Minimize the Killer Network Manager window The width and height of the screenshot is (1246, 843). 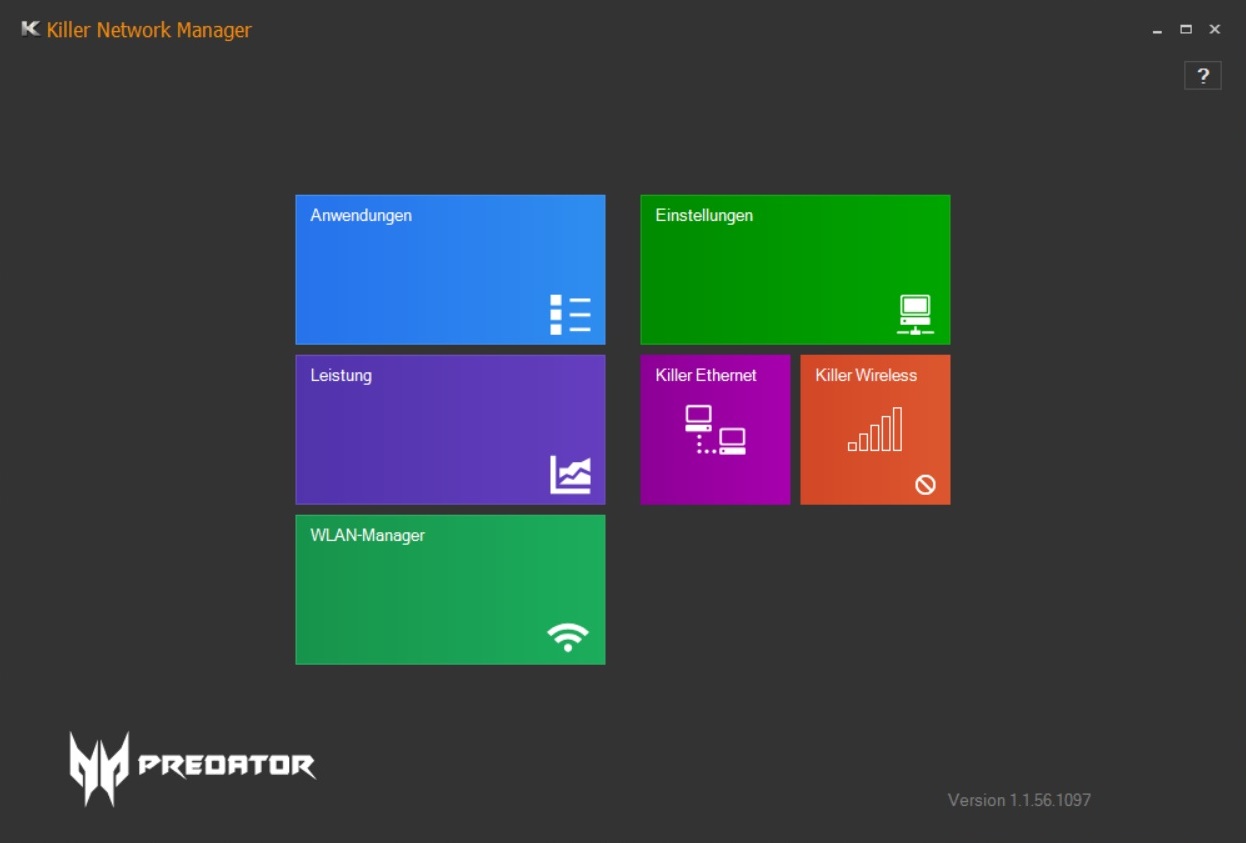[x=1157, y=30]
